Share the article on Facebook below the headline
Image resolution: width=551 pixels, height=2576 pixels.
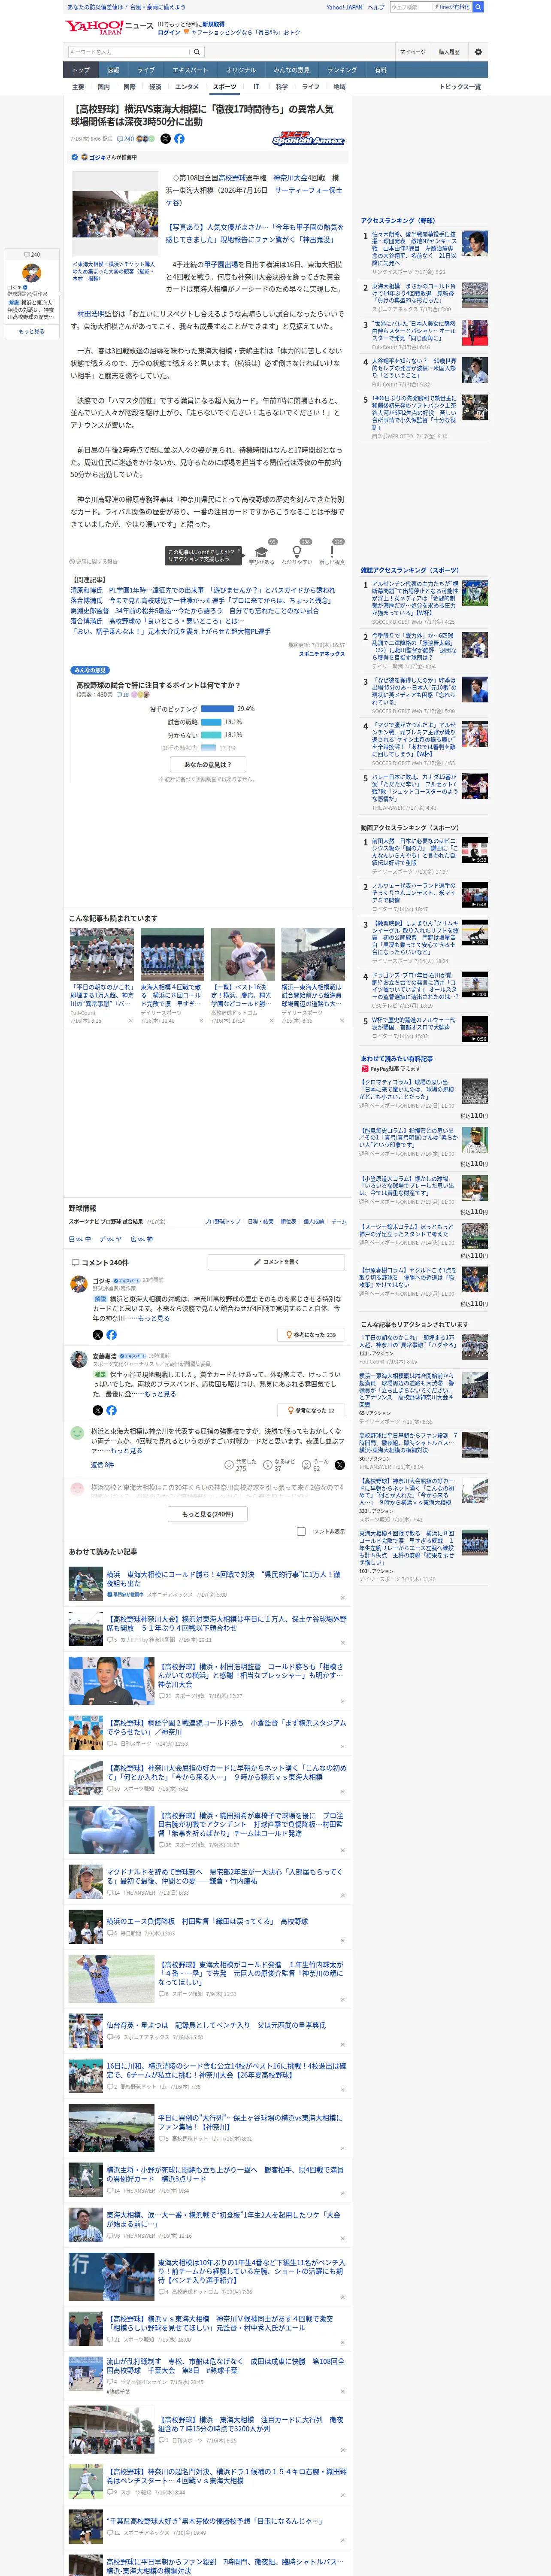pos(179,139)
